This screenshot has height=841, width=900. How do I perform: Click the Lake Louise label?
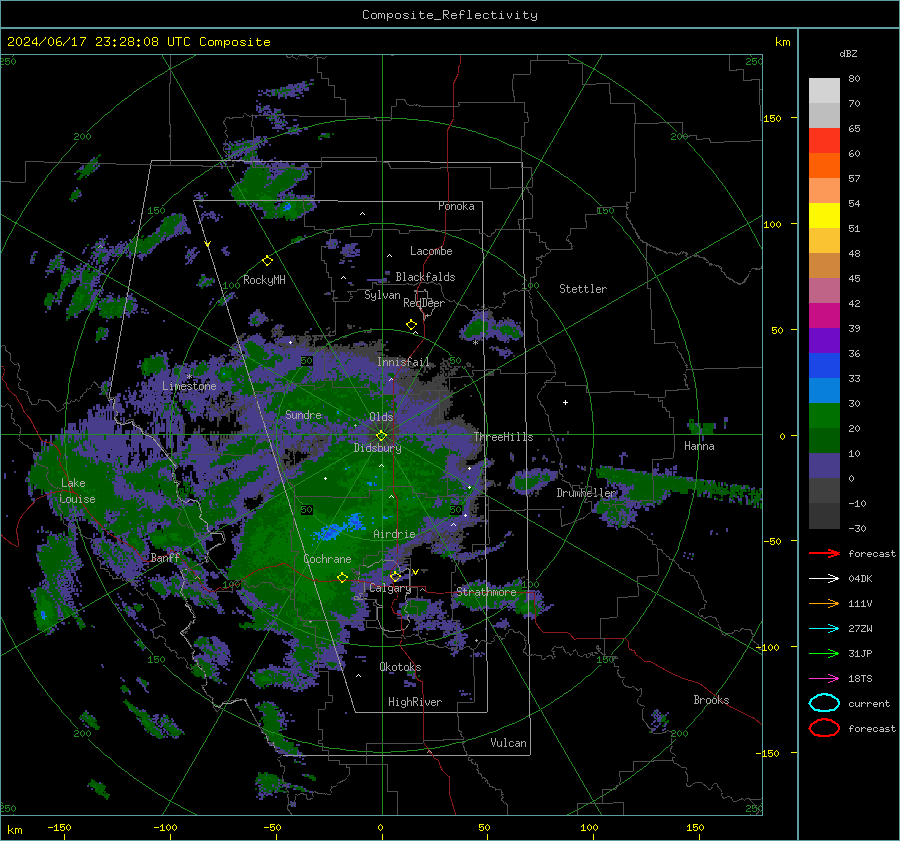[77, 491]
